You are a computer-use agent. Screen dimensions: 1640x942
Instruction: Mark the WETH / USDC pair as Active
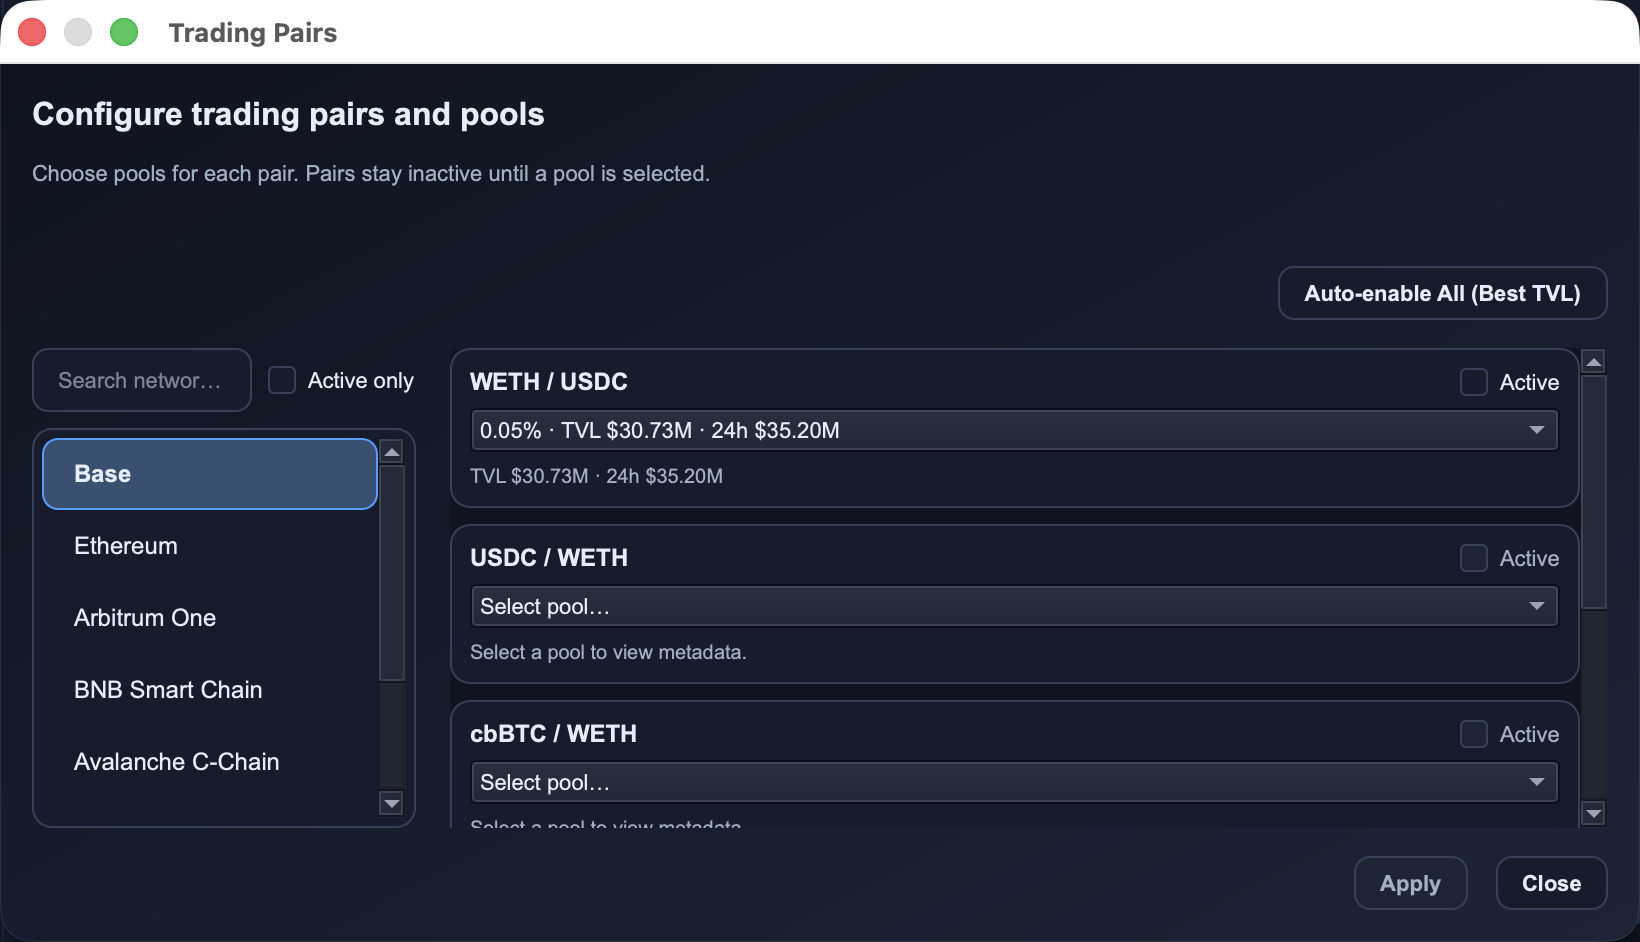pos(1473,382)
